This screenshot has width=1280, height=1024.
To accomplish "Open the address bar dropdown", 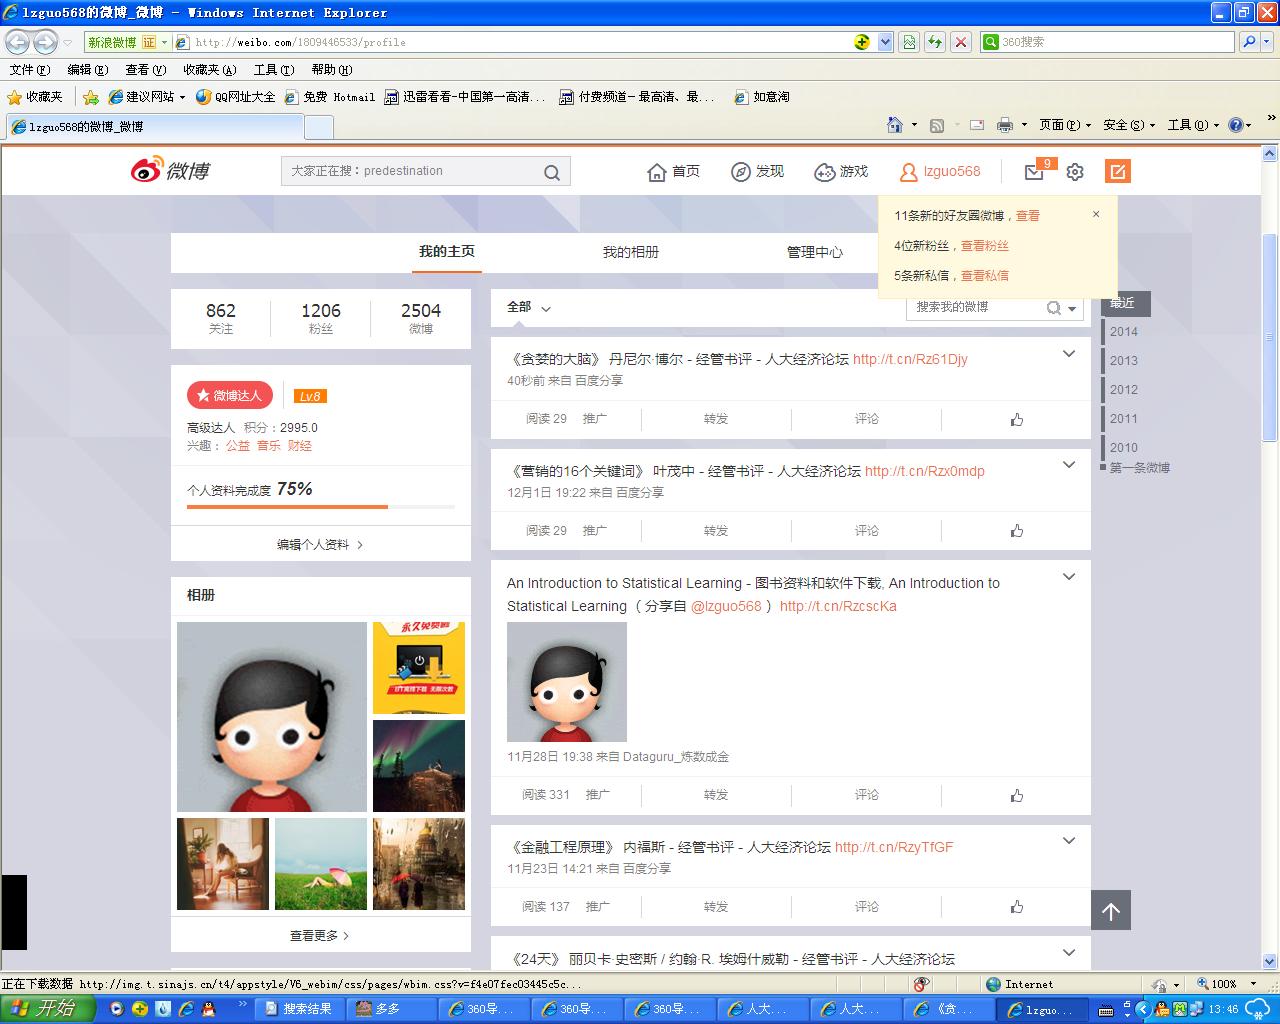I will tap(885, 42).
